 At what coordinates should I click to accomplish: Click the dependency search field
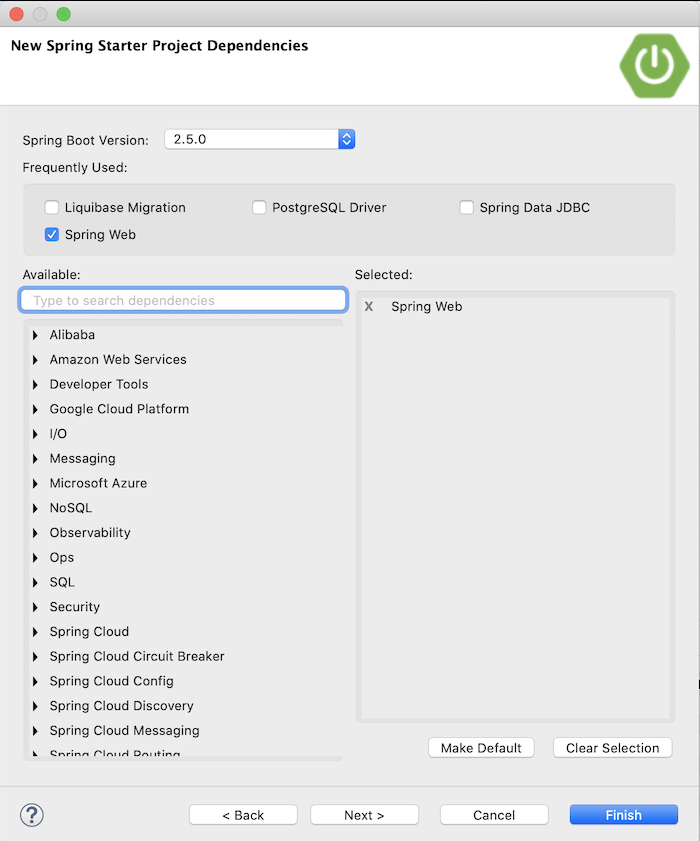pos(183,300)
